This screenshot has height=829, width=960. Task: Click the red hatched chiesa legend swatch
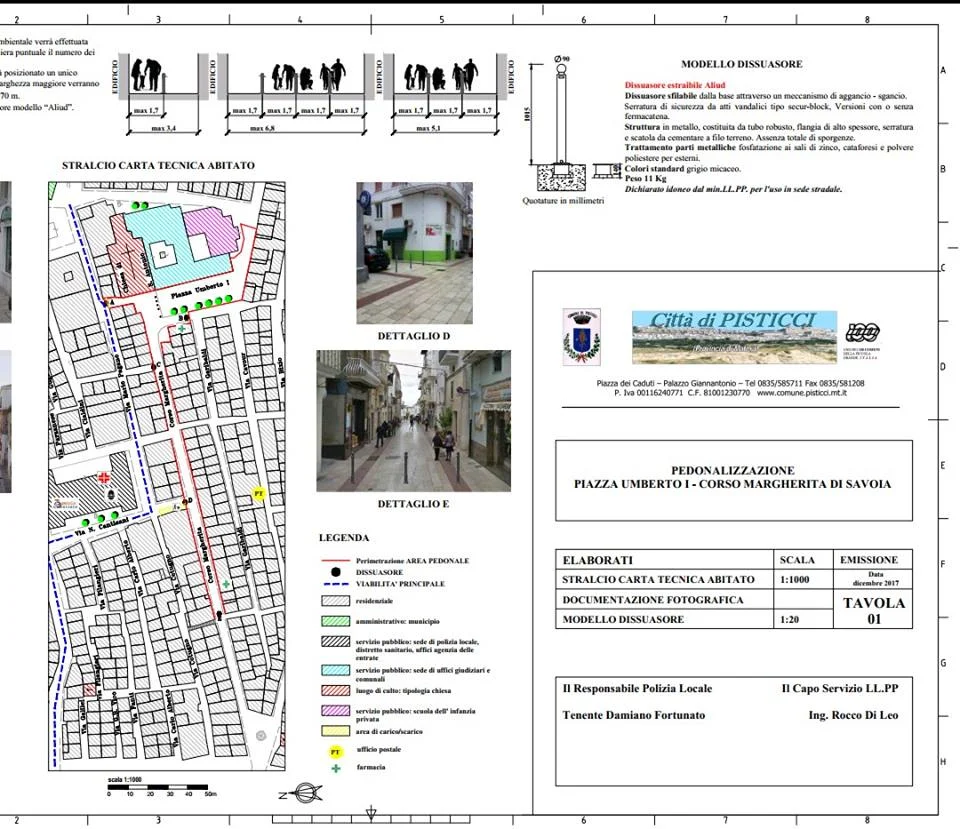336,691
